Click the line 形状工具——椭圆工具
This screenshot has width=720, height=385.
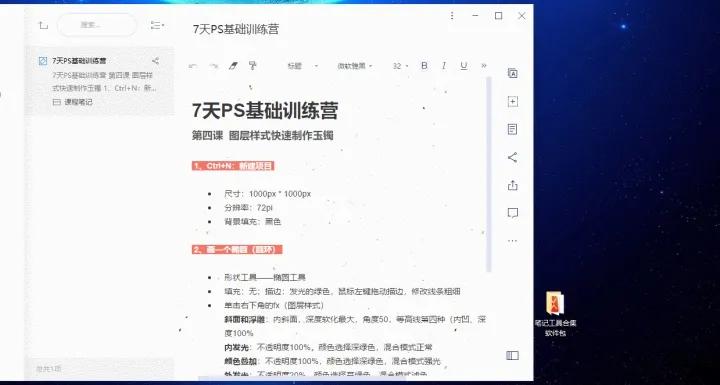[265, 277]
